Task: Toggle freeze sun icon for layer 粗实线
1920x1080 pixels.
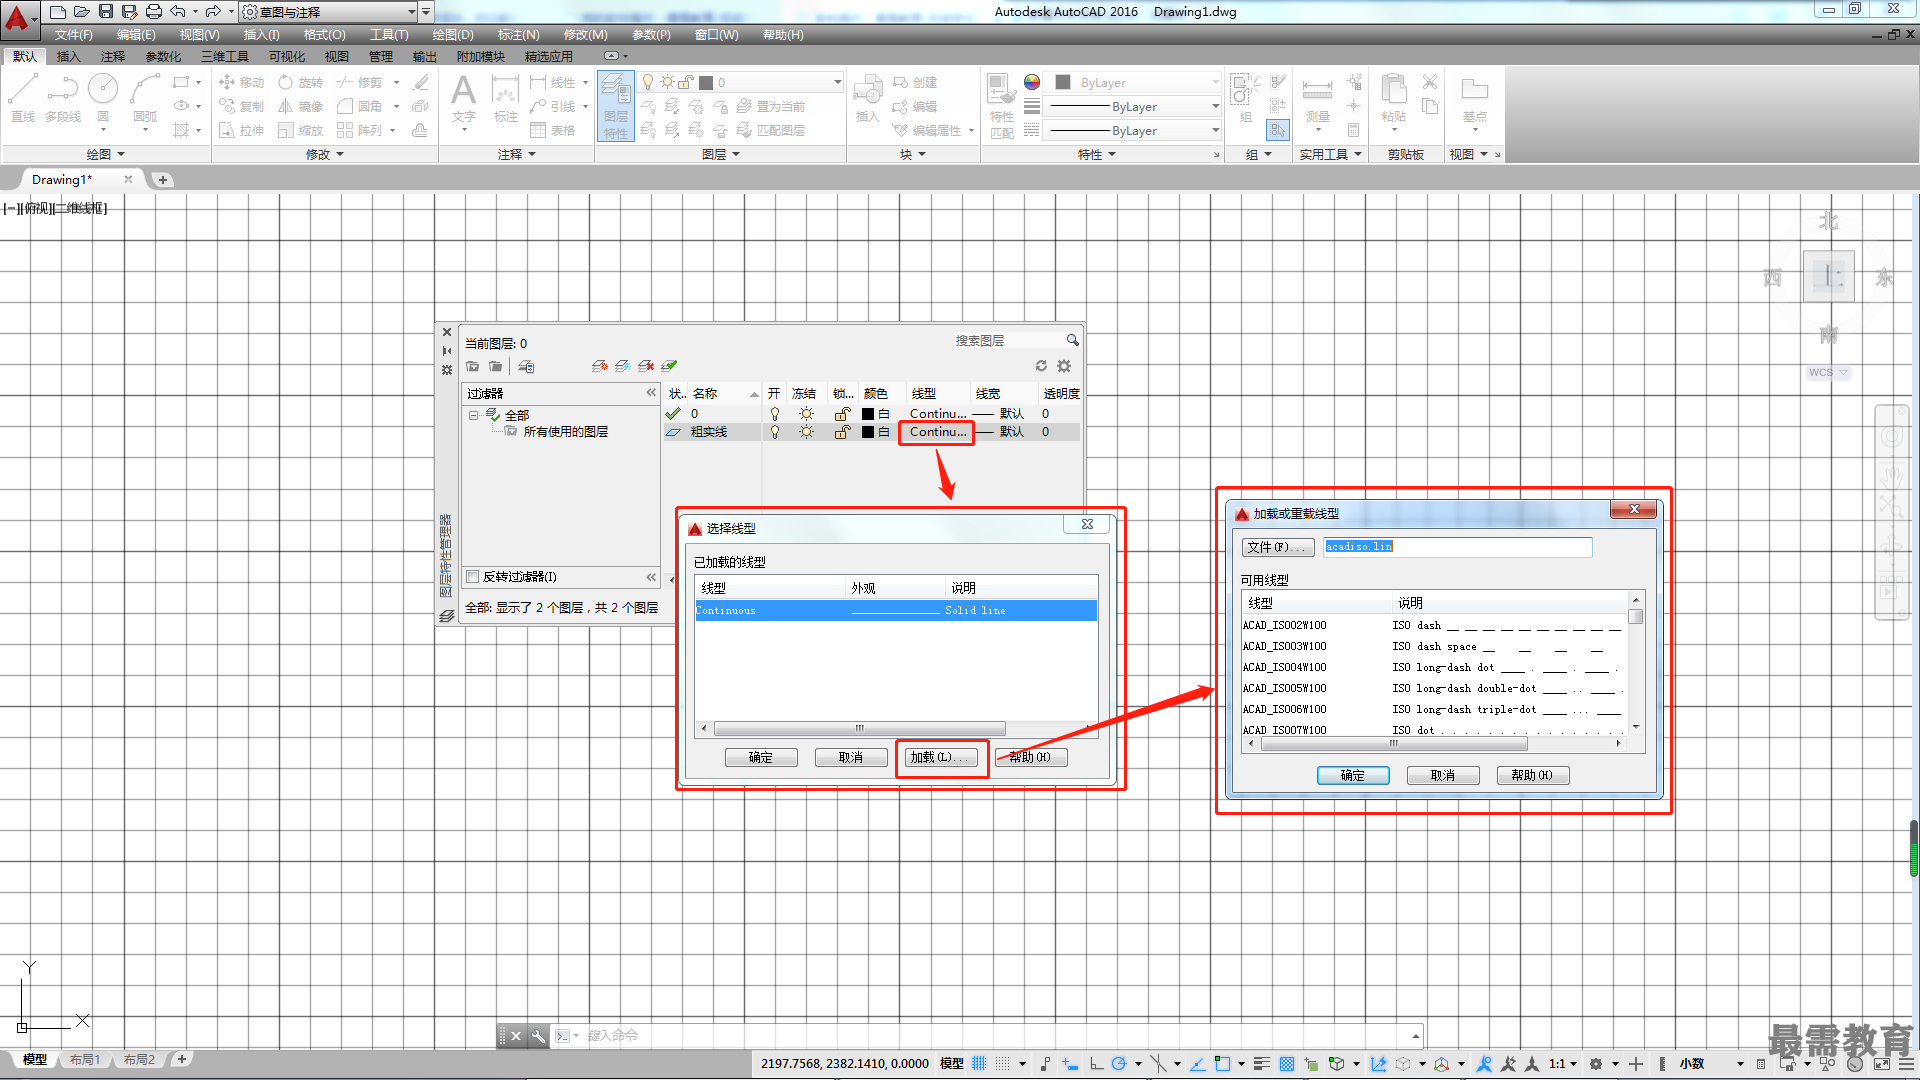Action: (x=806, y=432)
